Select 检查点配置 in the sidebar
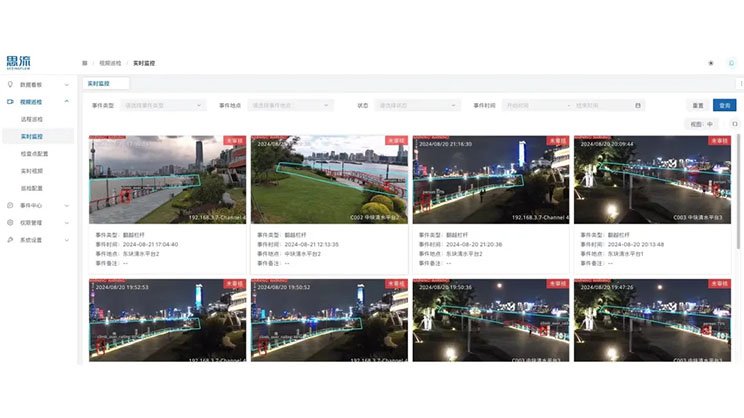This screenshot has height=418, width=744. point(34,154)
